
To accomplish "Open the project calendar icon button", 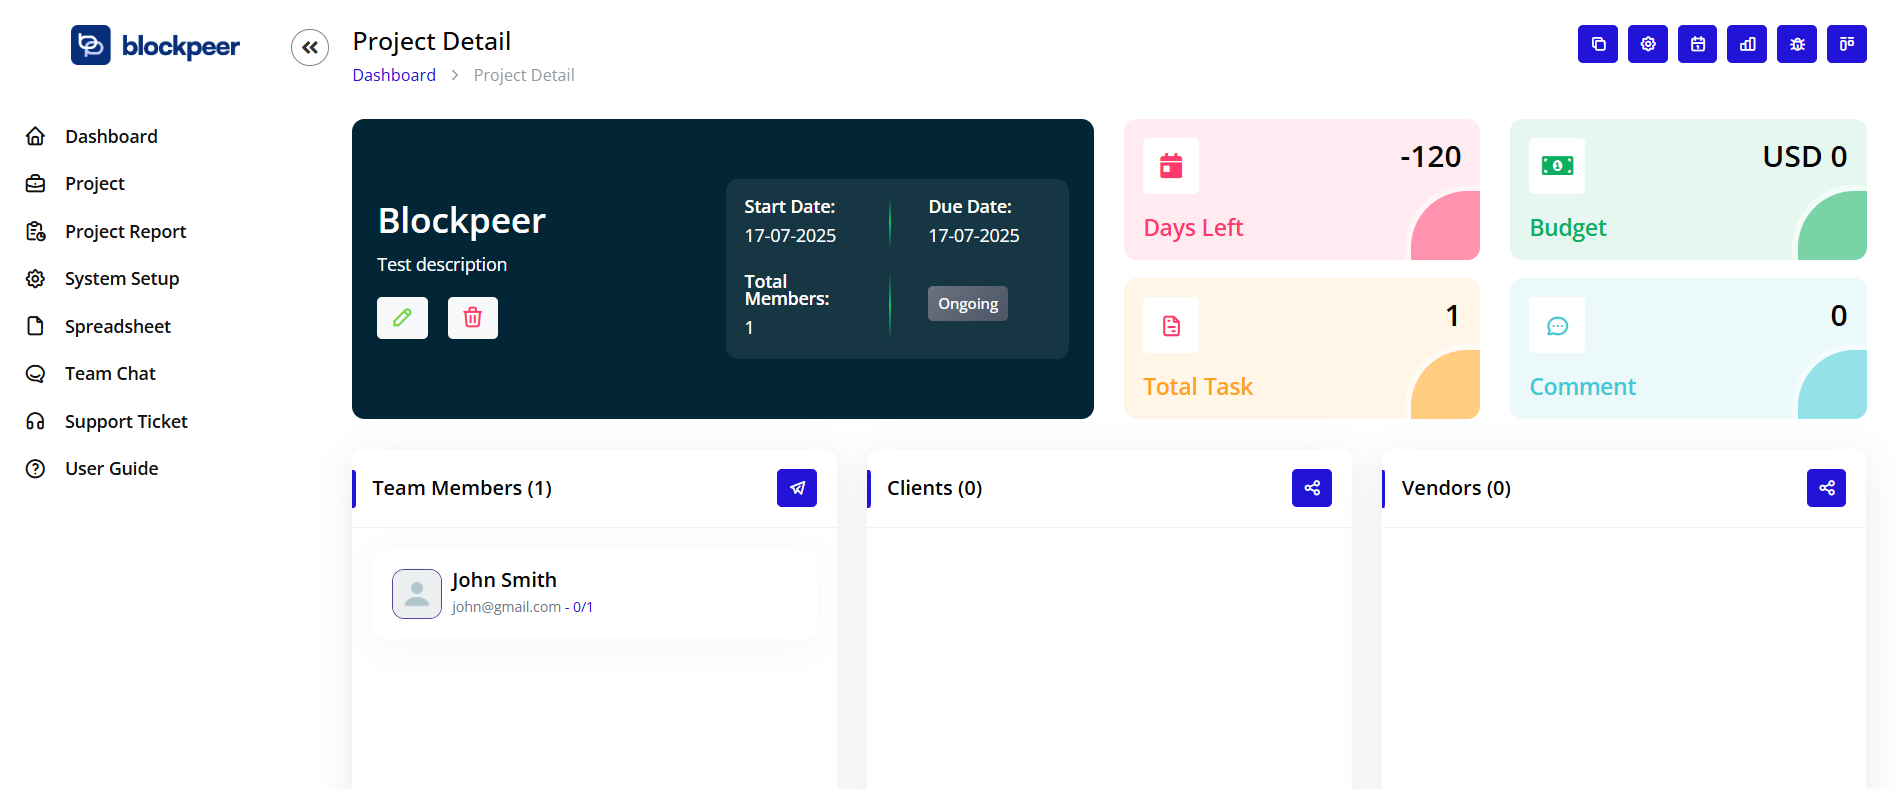I will click(1697, 44).
